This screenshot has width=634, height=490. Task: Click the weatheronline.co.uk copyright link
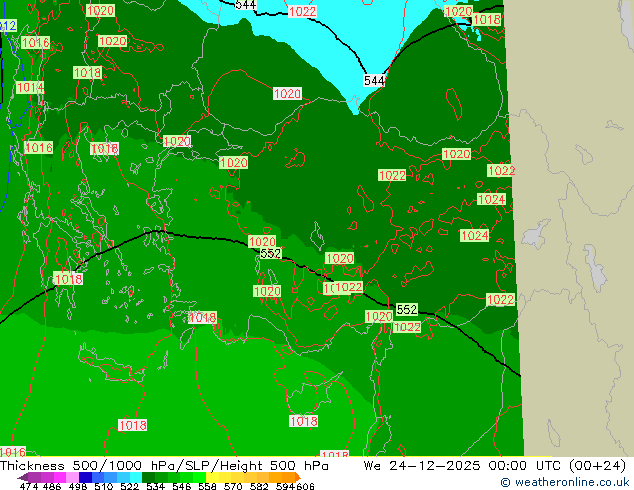[x=565, y=482]
